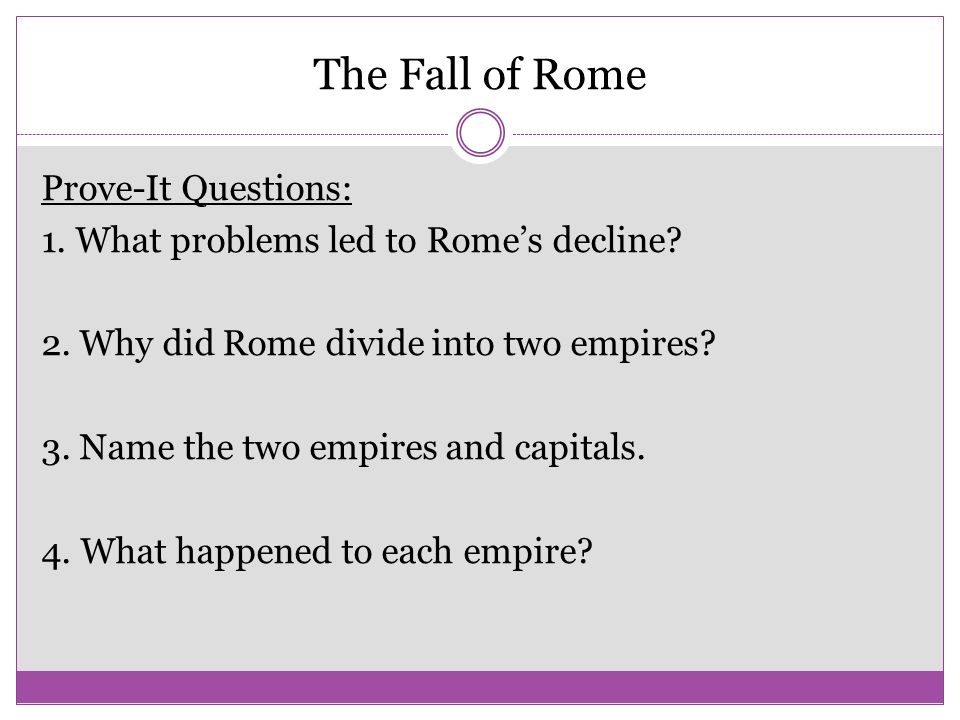Click the word Questions: in the heading
960x720 pixels.
click(266, 189)
